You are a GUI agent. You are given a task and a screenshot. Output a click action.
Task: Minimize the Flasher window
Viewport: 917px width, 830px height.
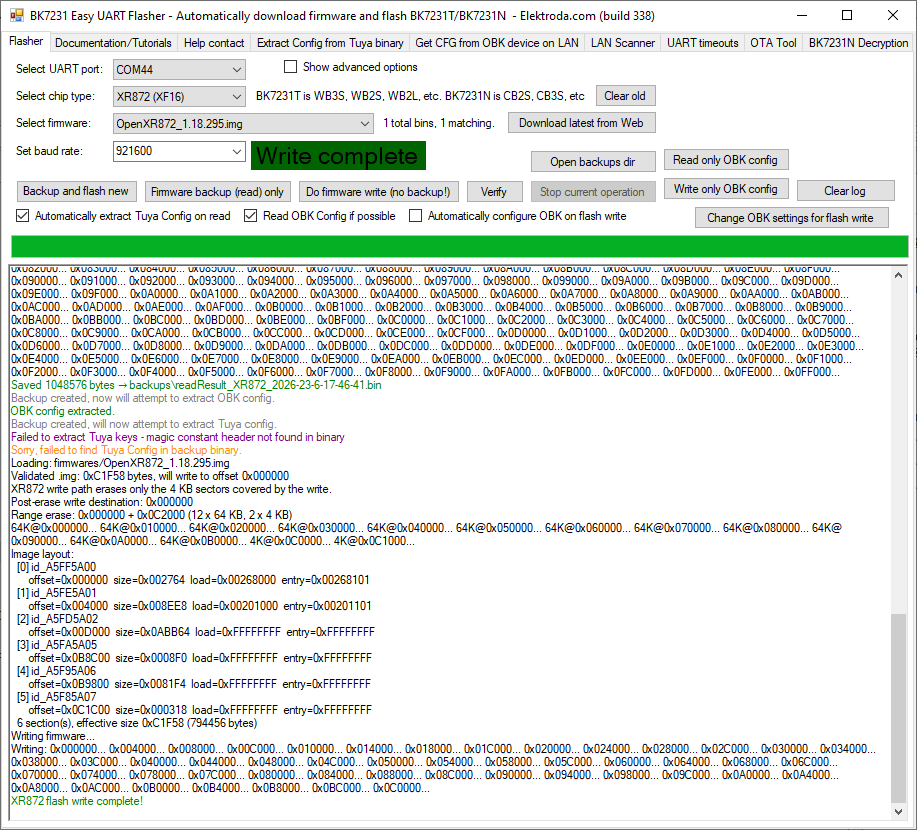[802, 15]
